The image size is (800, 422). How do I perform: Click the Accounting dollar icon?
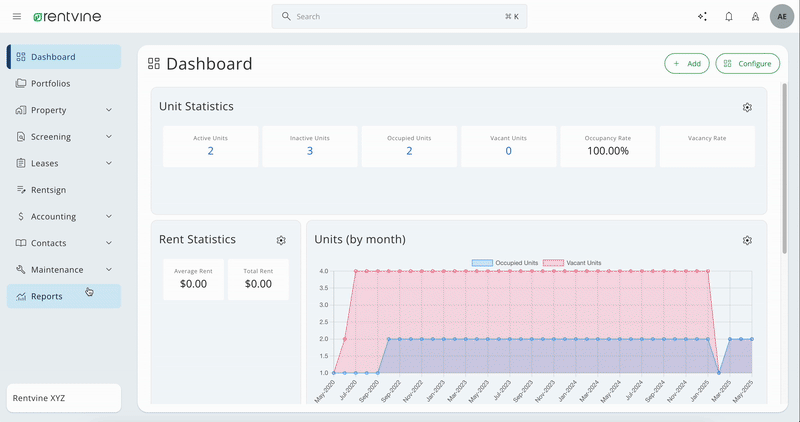21,216
